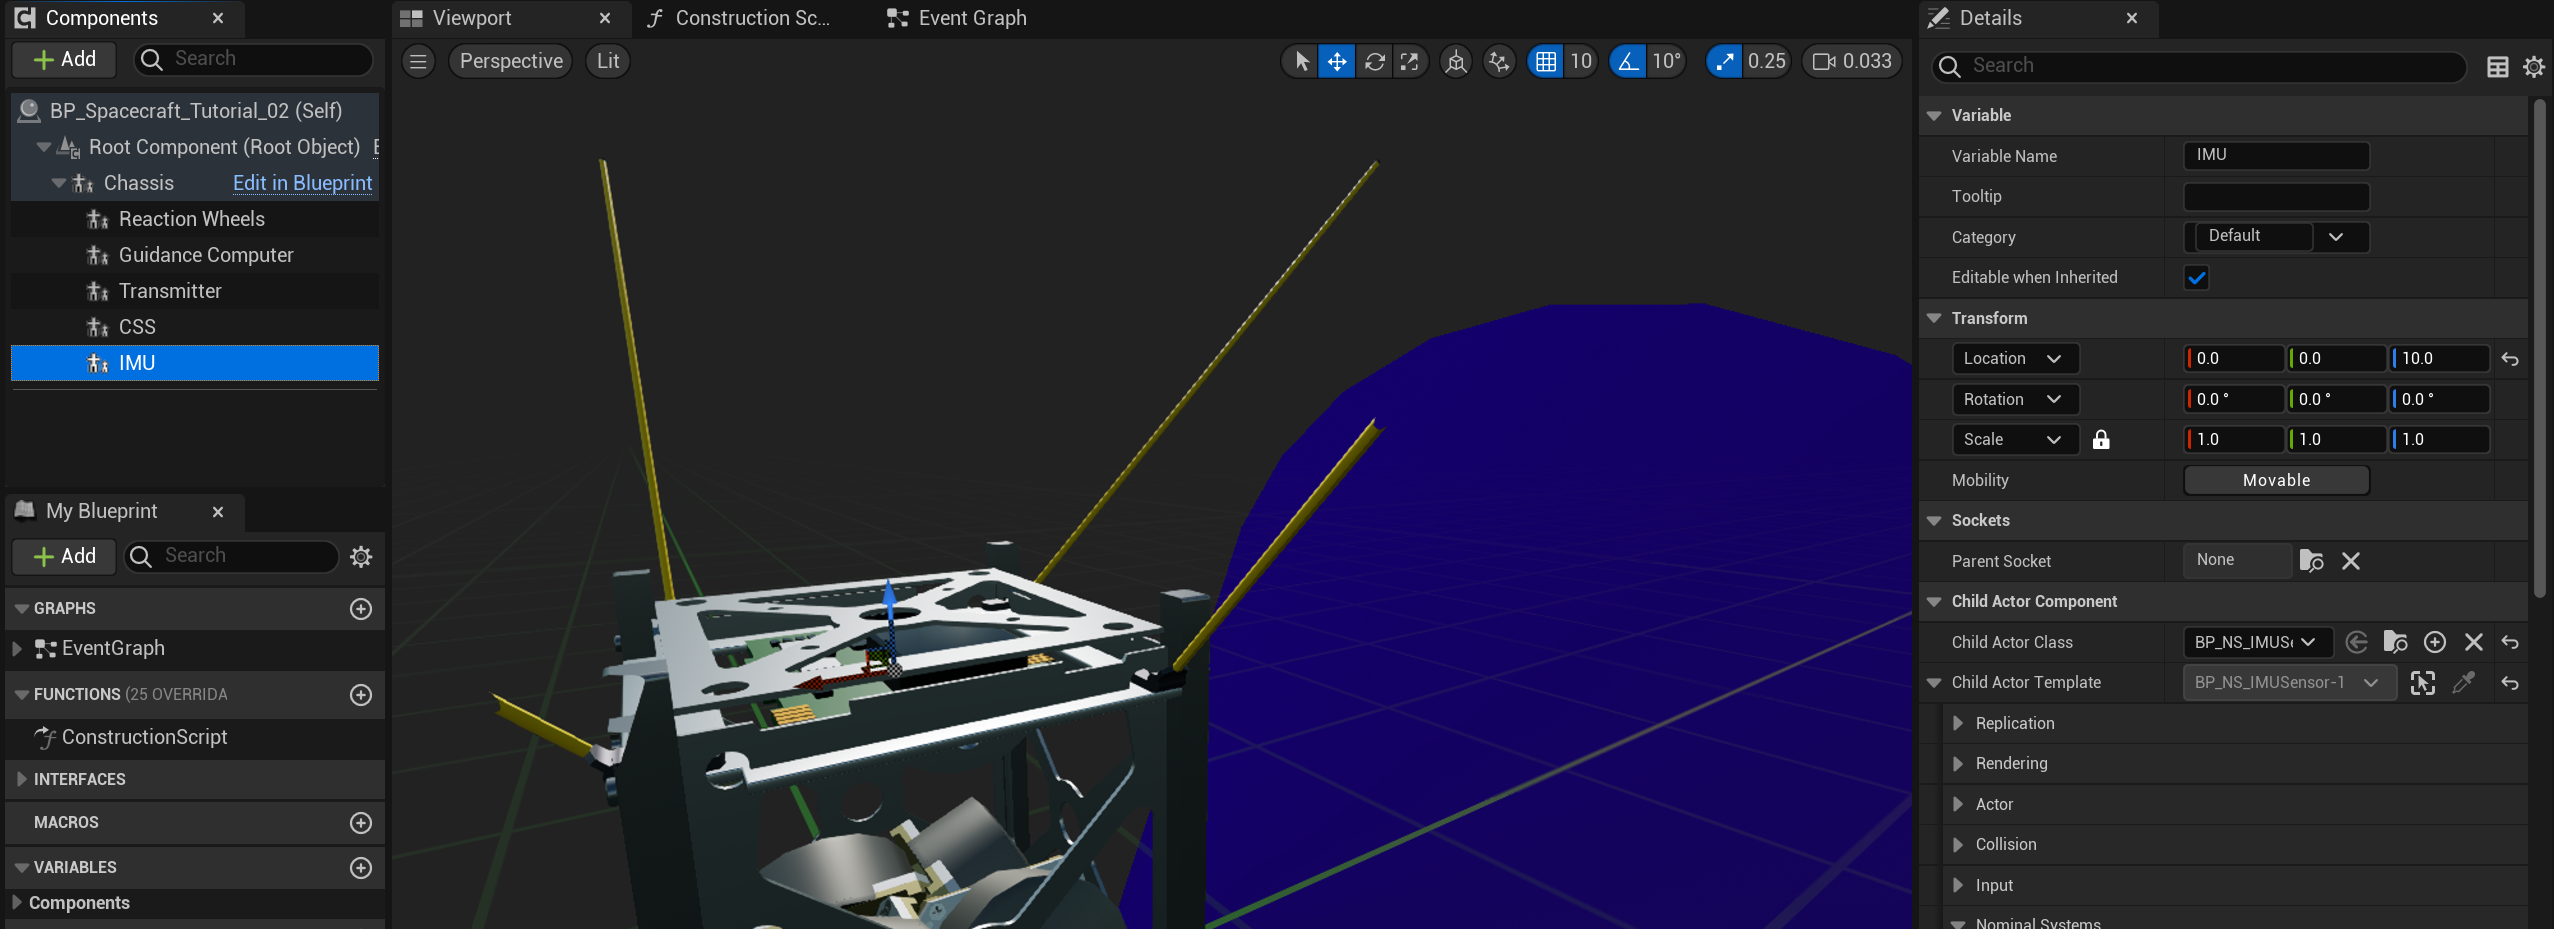Click the Variable Name IMU field
The image size is (2554, 929).
tap(2276, 155)
